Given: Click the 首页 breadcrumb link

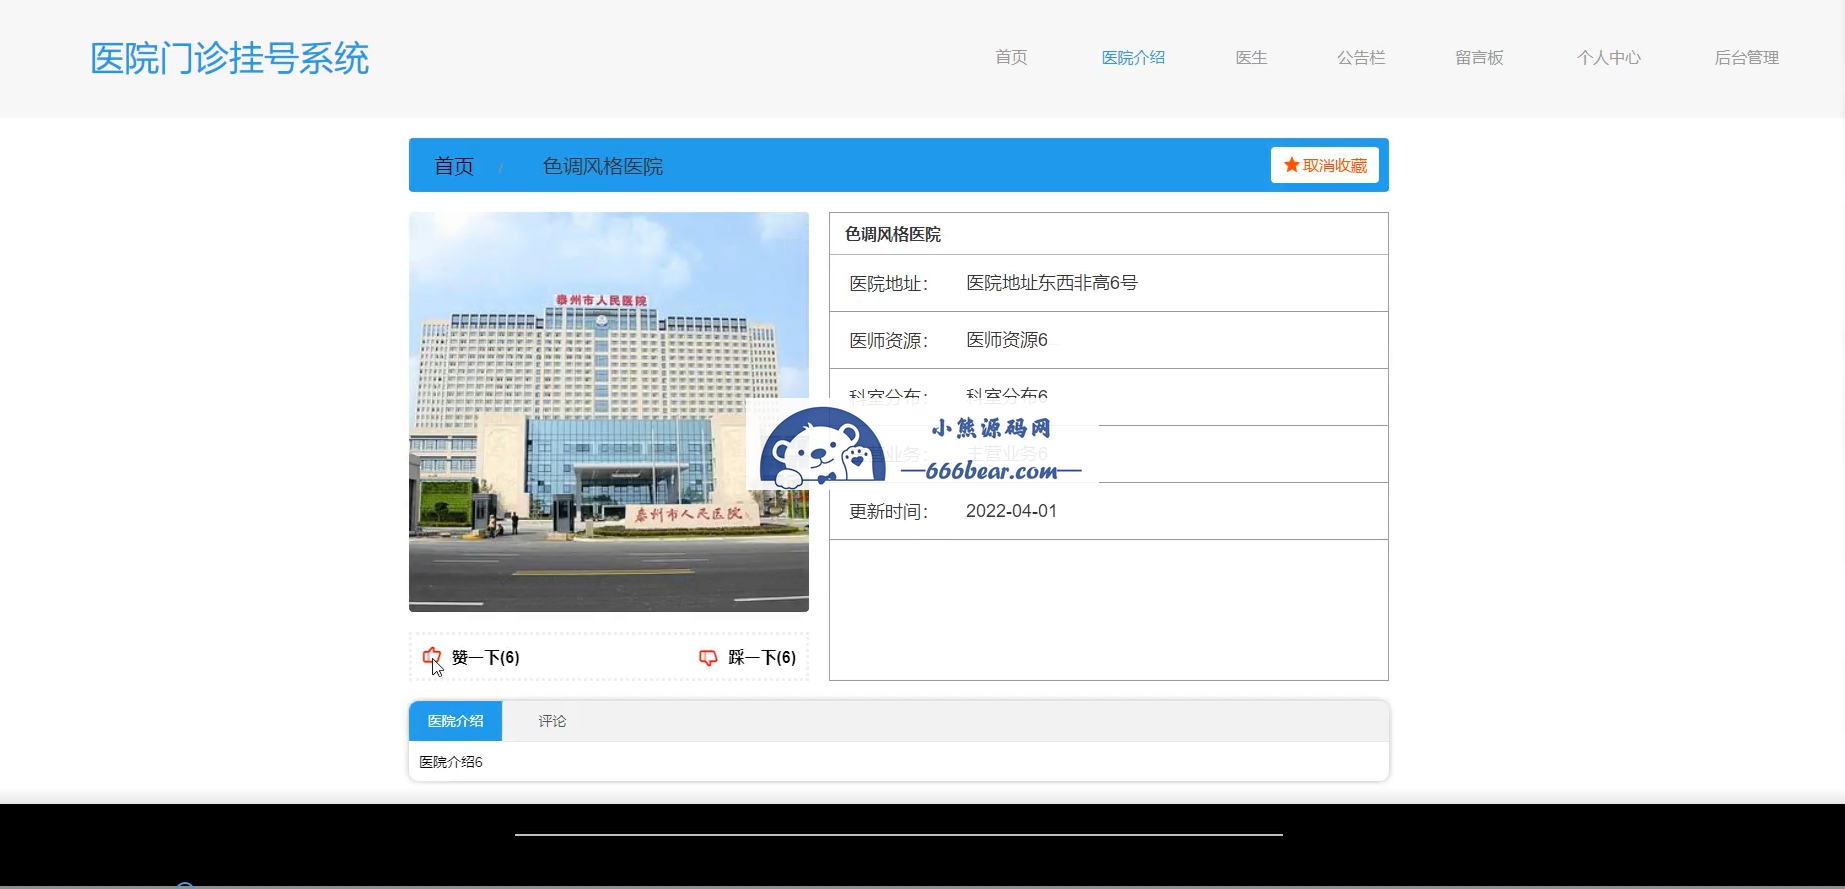Looking at the screenshot, I should [x=454, y=166].
